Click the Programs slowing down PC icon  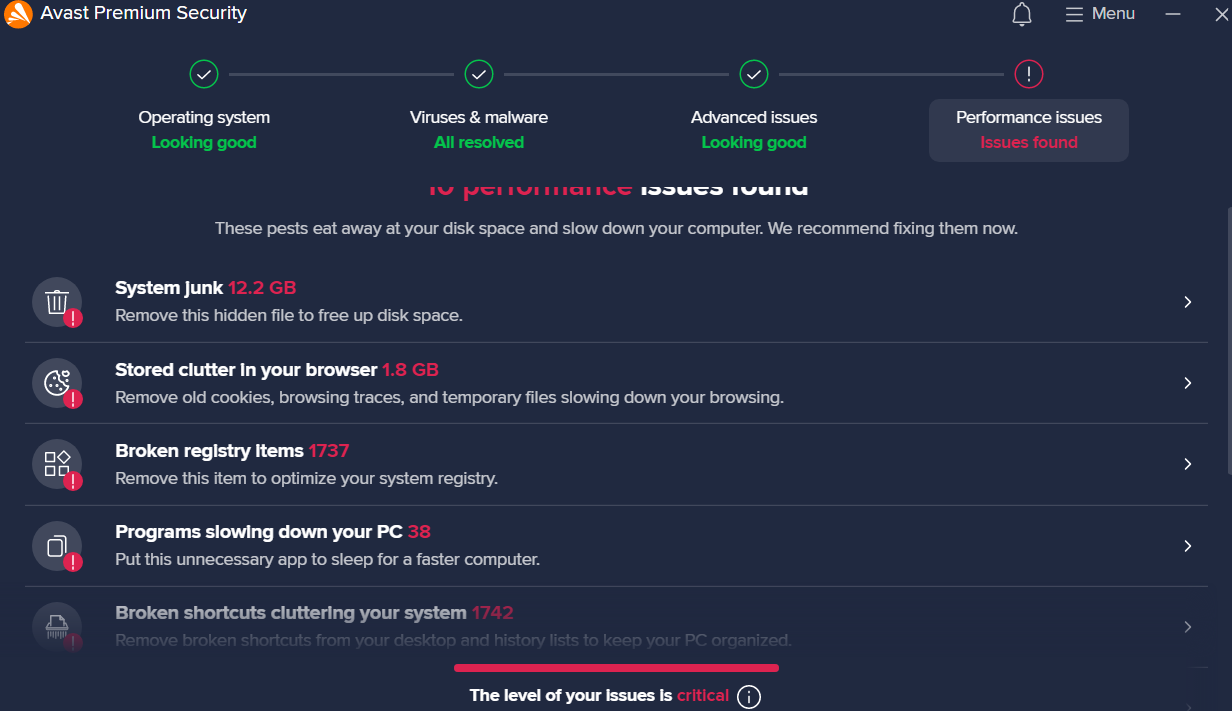pos(57,546)
